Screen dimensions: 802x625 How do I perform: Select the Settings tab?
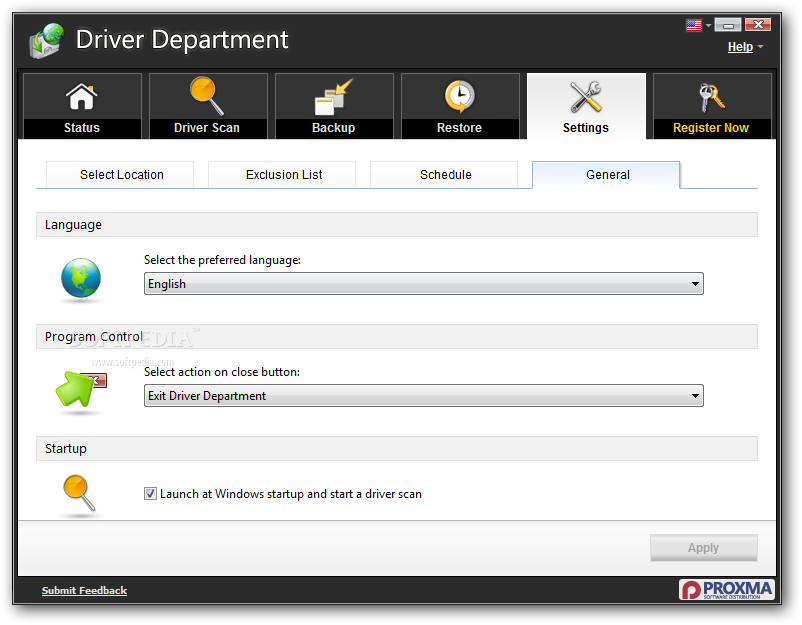tap(586, 106)
